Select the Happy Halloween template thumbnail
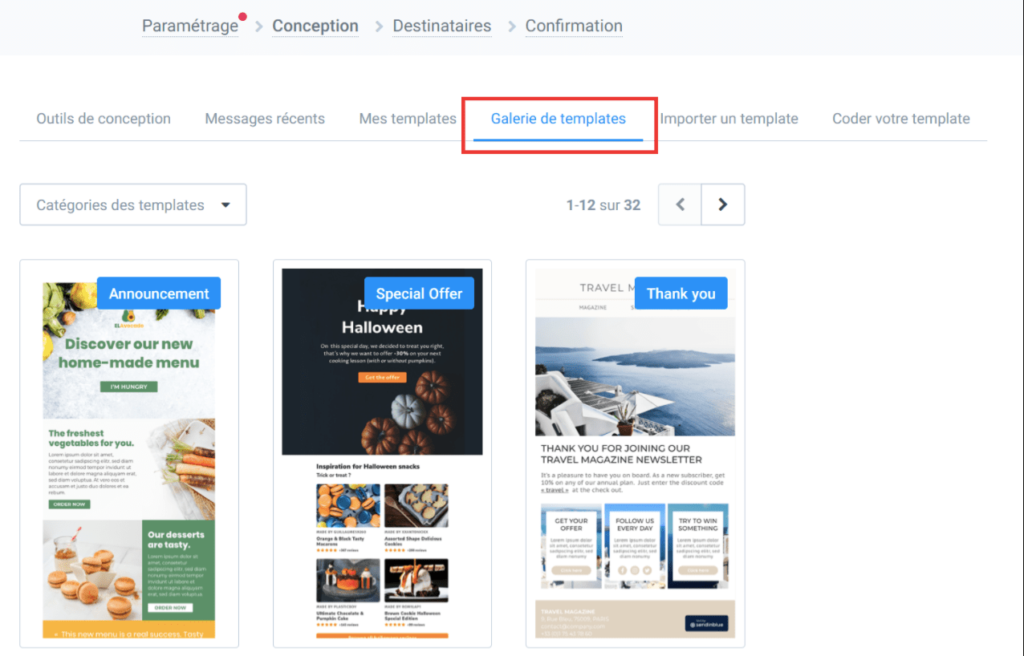The height and width of the screenshot is (656, 1024). pos(382,453)
